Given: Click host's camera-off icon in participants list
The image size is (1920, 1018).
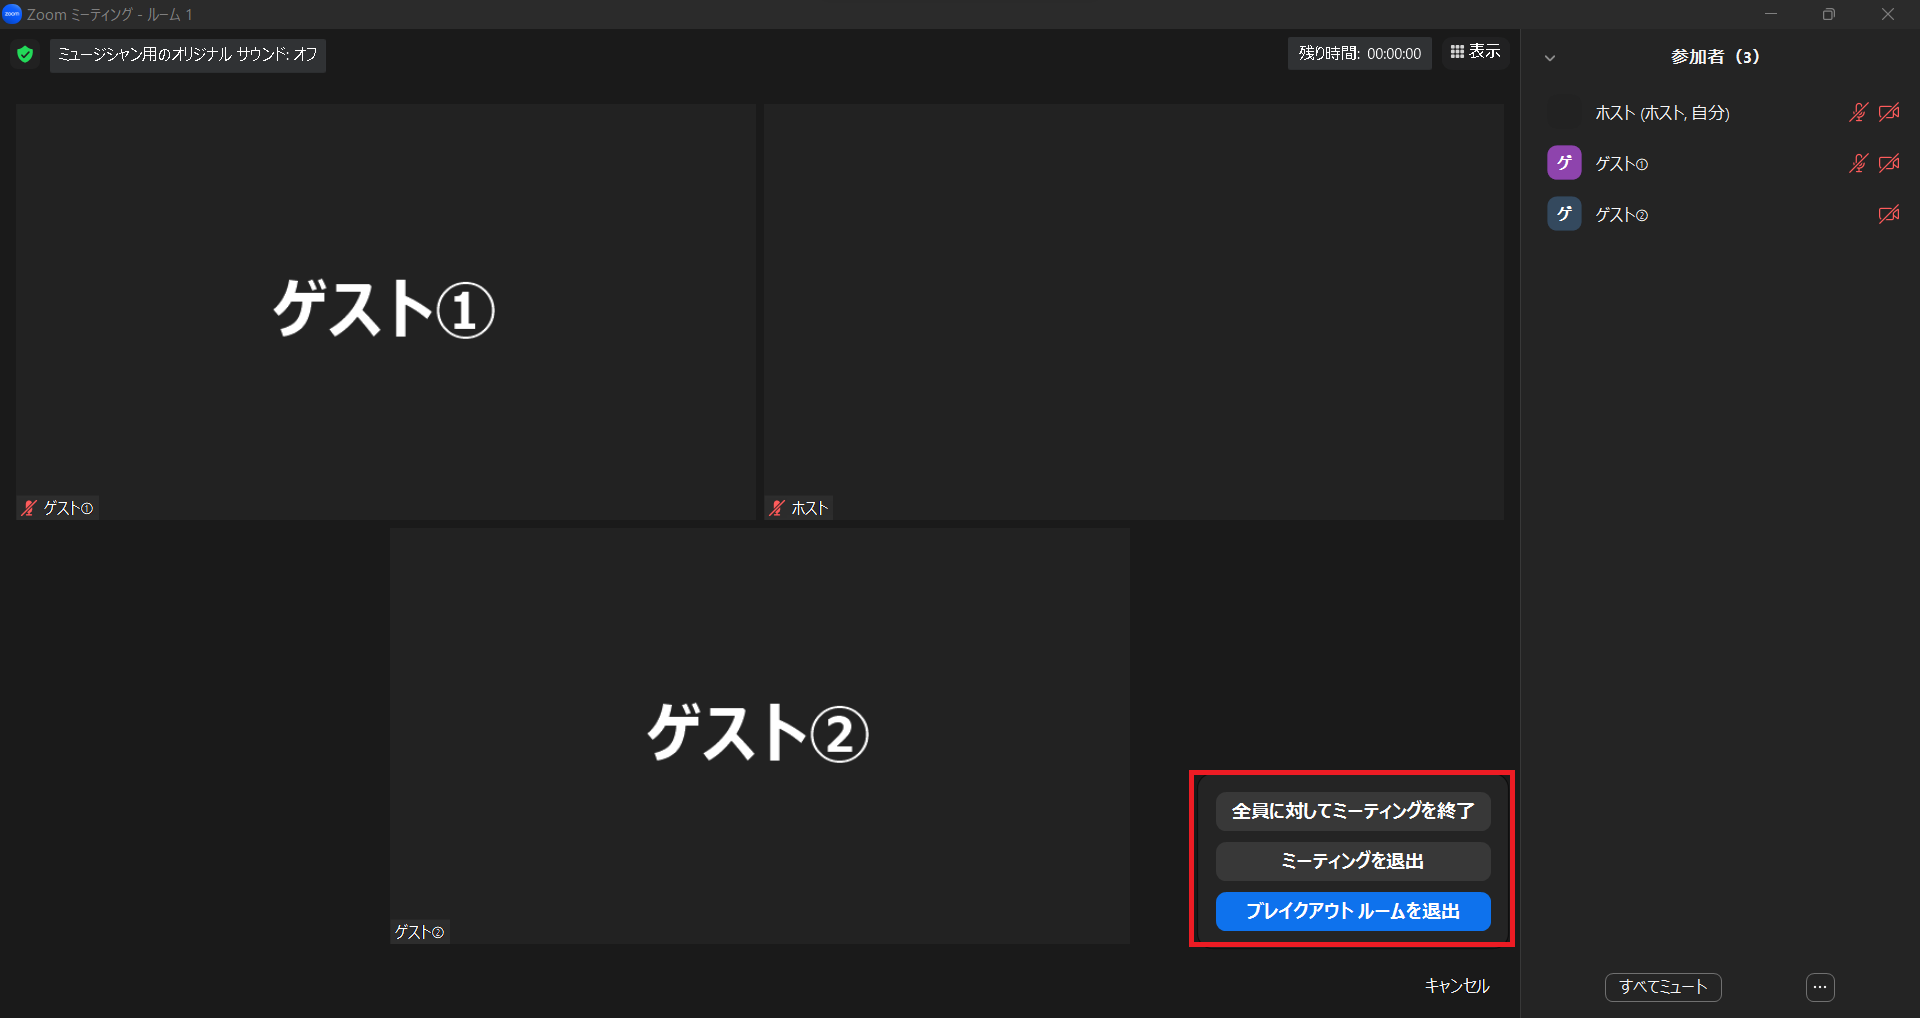Looking at the screenshot, I should pyautogui.click(x=1889, y=112).
